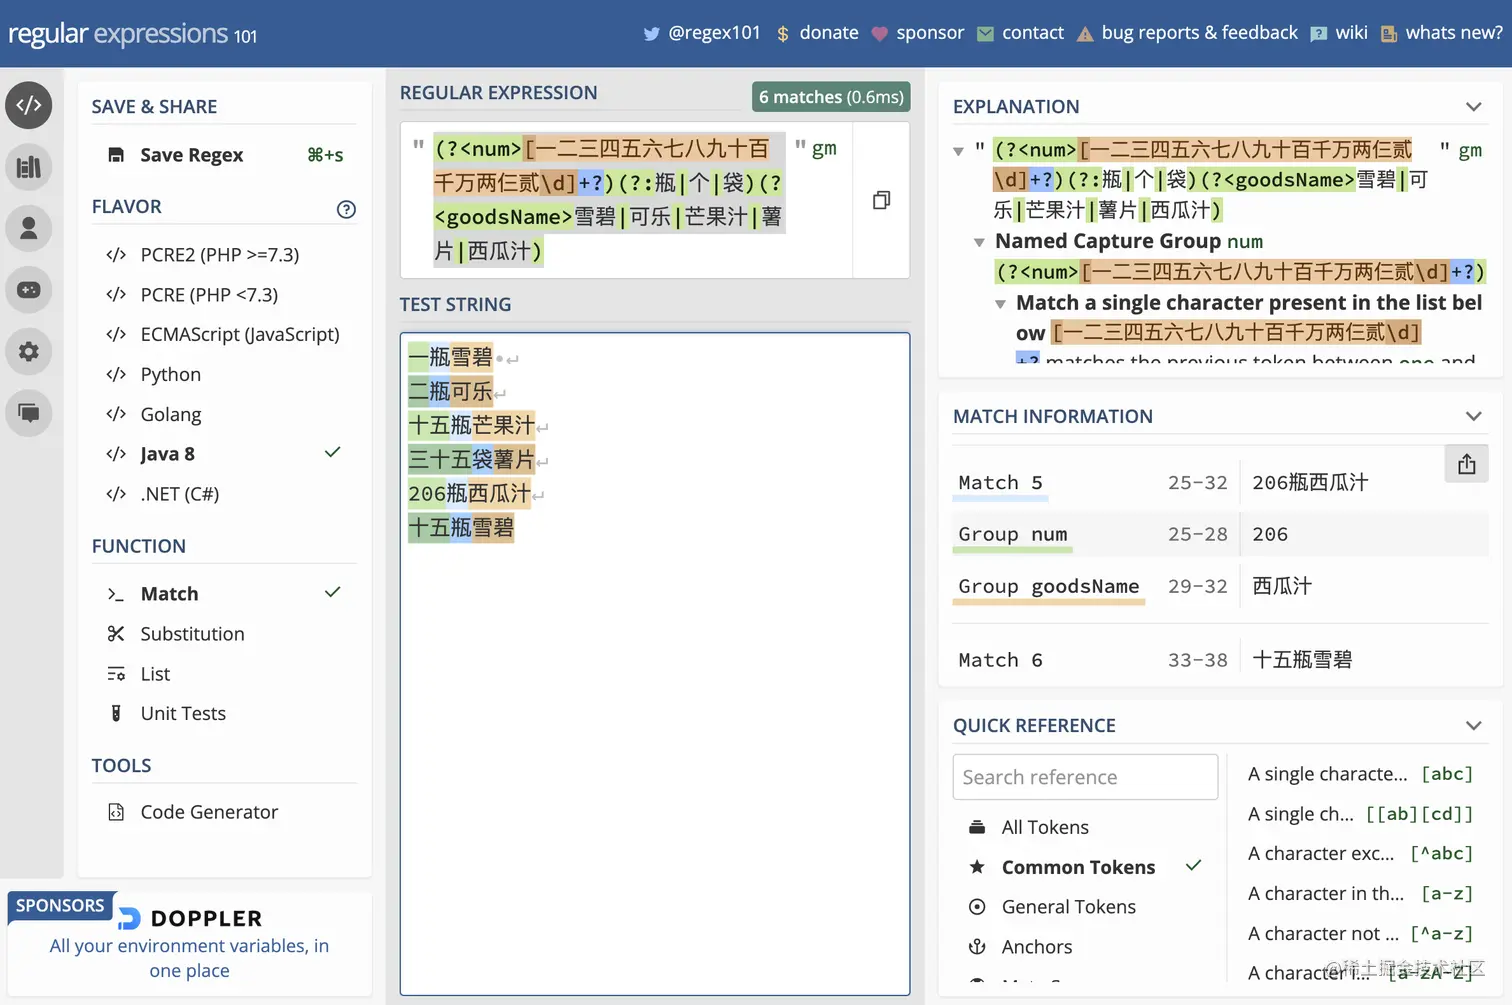This screenshot has height=1005, width=1512.
Task: Copy regex to clipboard icon
Action: (881, 200)
